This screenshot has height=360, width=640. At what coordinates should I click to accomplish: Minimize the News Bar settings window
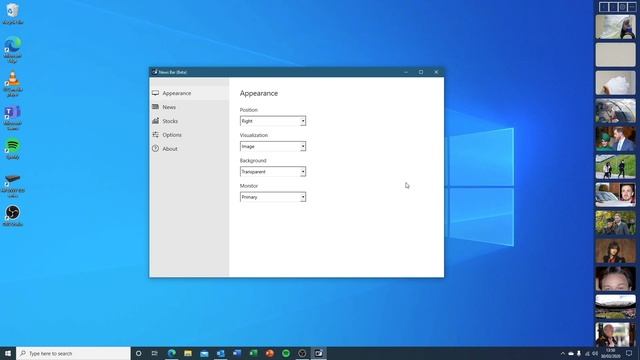[x=406, y=72]
